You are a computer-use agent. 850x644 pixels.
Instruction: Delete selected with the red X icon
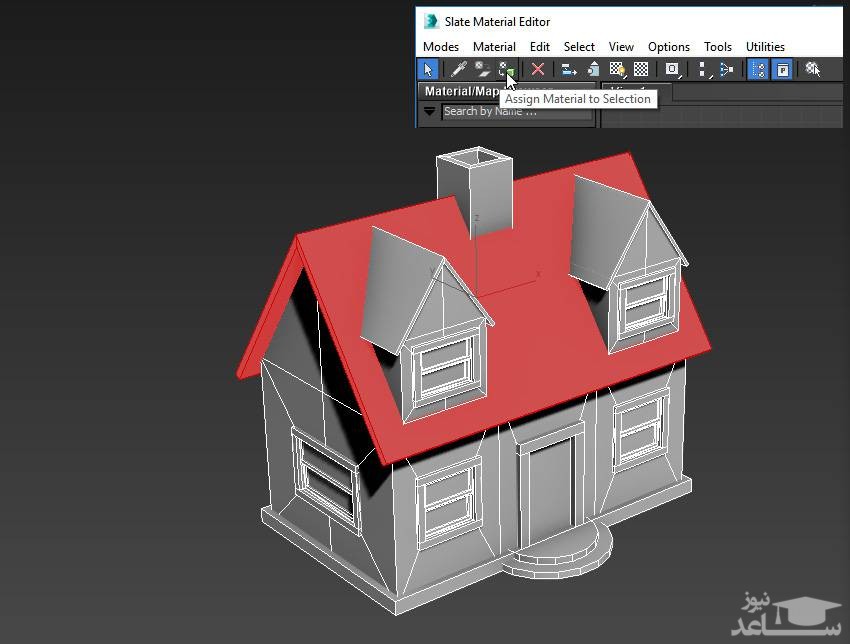coord(538,69)
